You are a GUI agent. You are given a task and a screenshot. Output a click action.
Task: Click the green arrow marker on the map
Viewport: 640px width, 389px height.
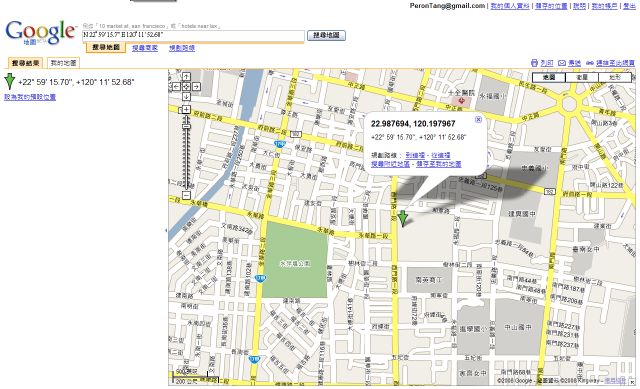pos(403,218)
